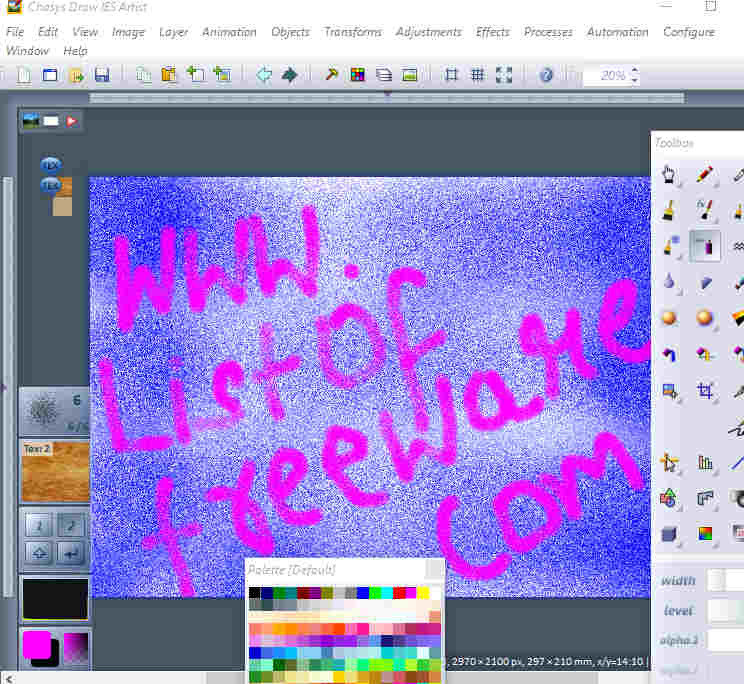Viewport: 744px width, 684px height.
Task: Select the yellow Paint Brush tool
Action: 669,211
